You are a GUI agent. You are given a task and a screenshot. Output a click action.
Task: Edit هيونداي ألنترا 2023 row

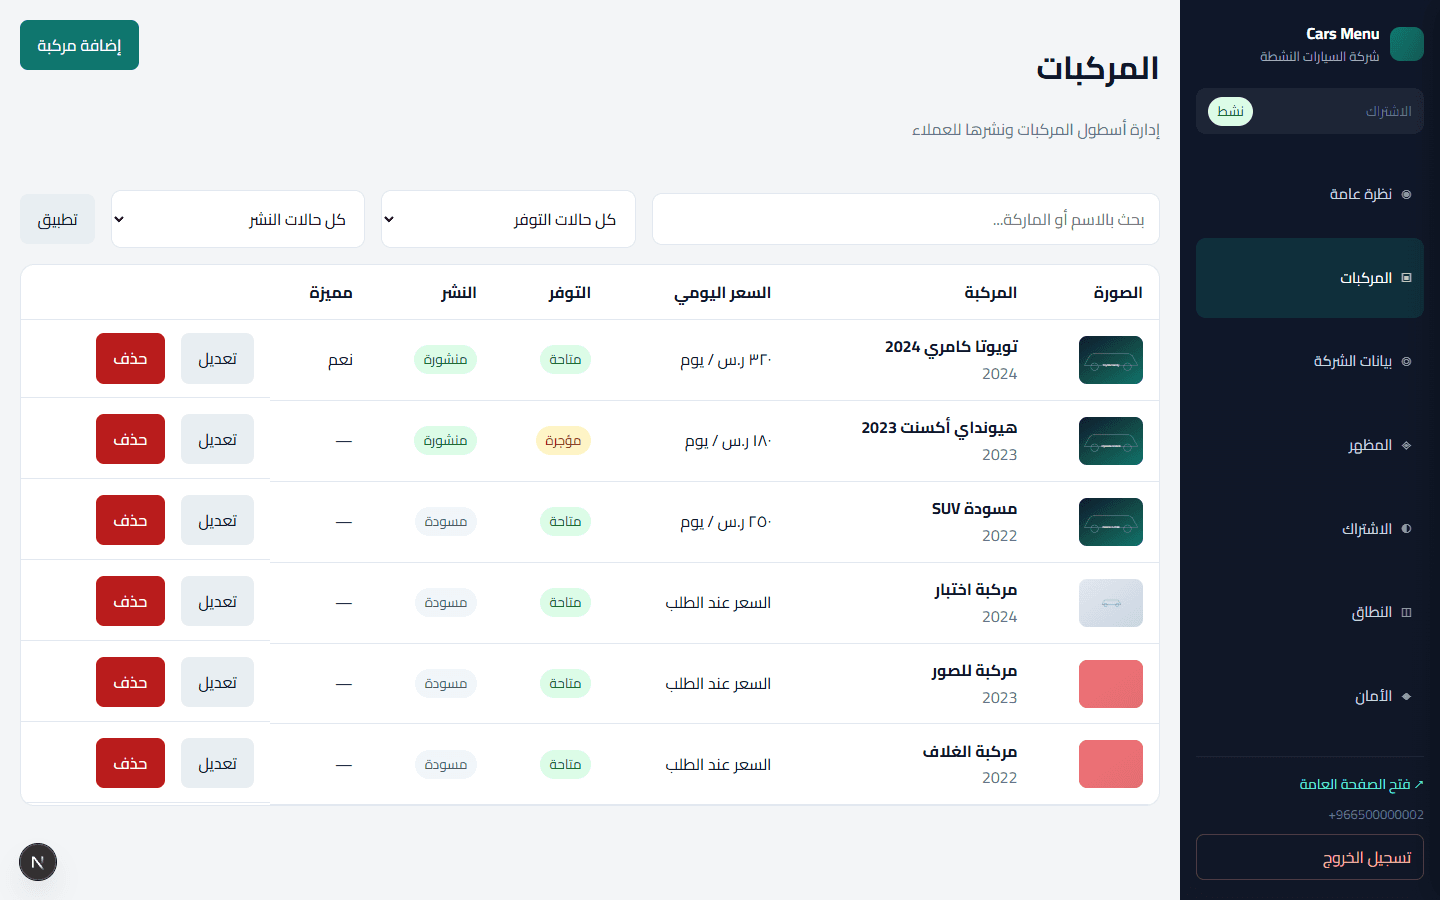(217, 439)
